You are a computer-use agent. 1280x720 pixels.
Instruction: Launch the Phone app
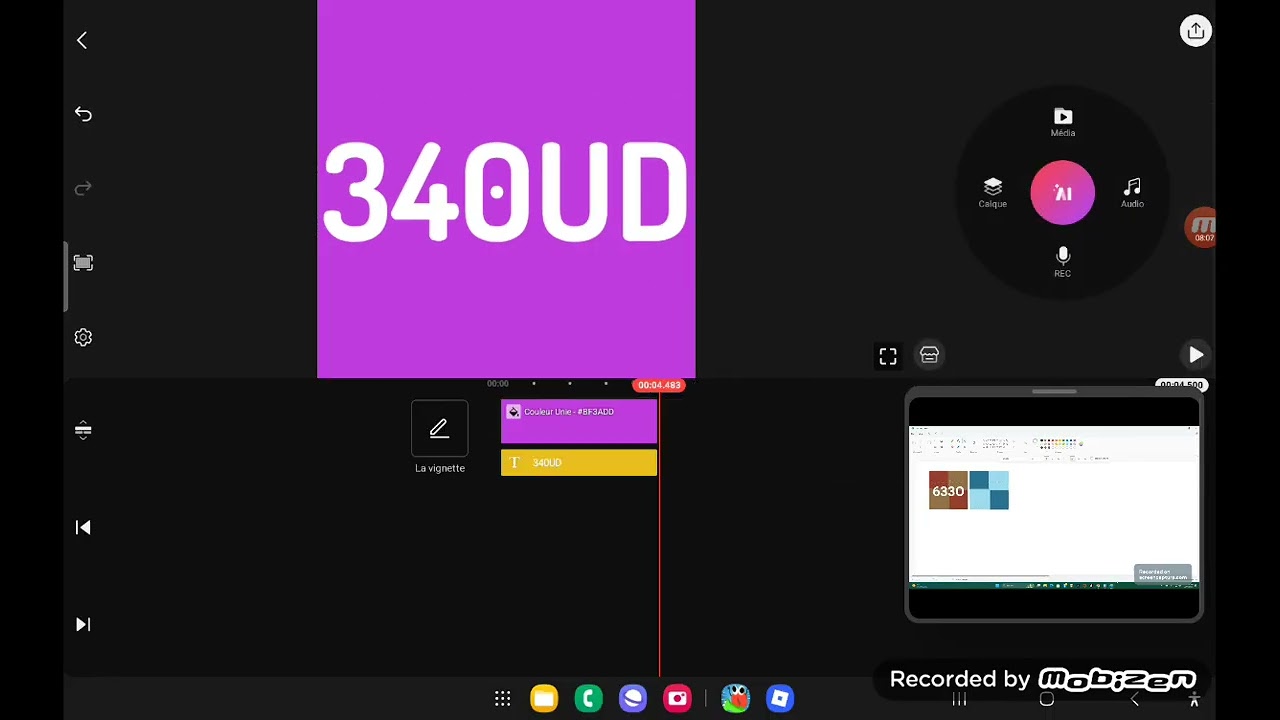(589, 699)
